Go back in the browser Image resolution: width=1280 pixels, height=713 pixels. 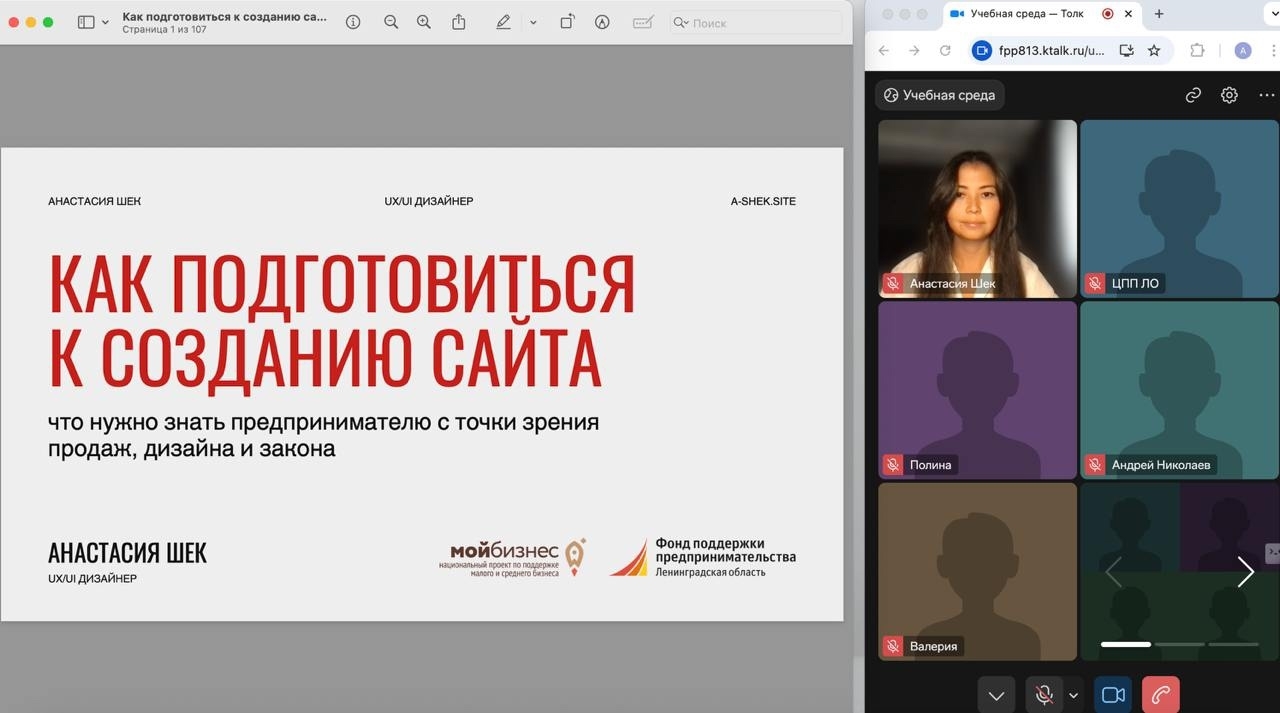point(884,50)
